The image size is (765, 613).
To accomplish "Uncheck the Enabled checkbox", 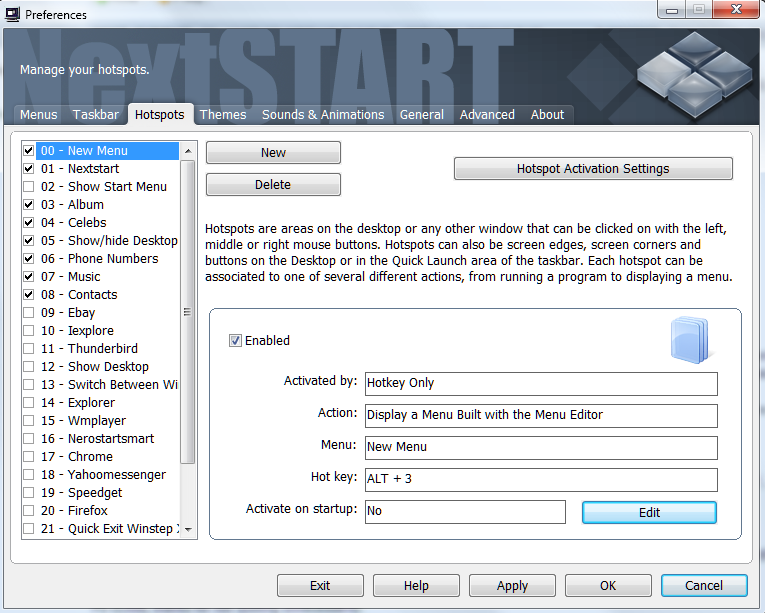I will pos(236,341).
